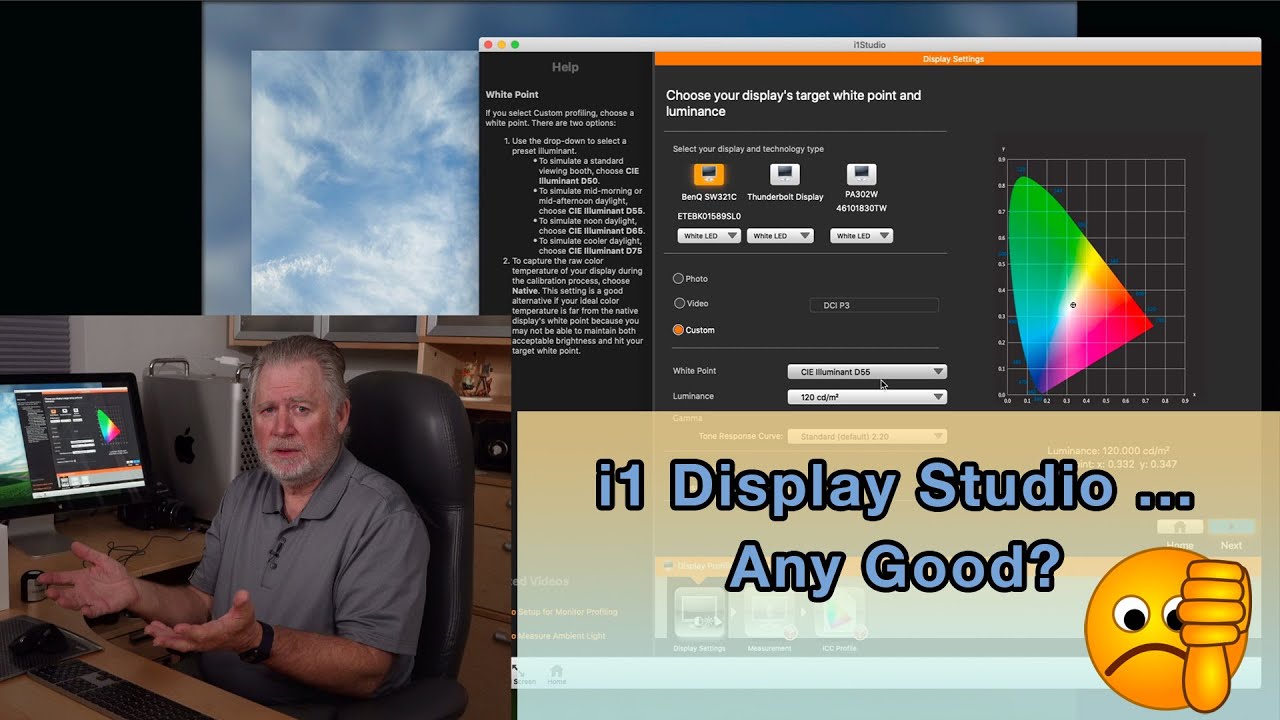Click the serial 'ETEBK01589SL0' text
Image resolution: width=1280 pixels, height=720 pixels.
tap(709, 216)
